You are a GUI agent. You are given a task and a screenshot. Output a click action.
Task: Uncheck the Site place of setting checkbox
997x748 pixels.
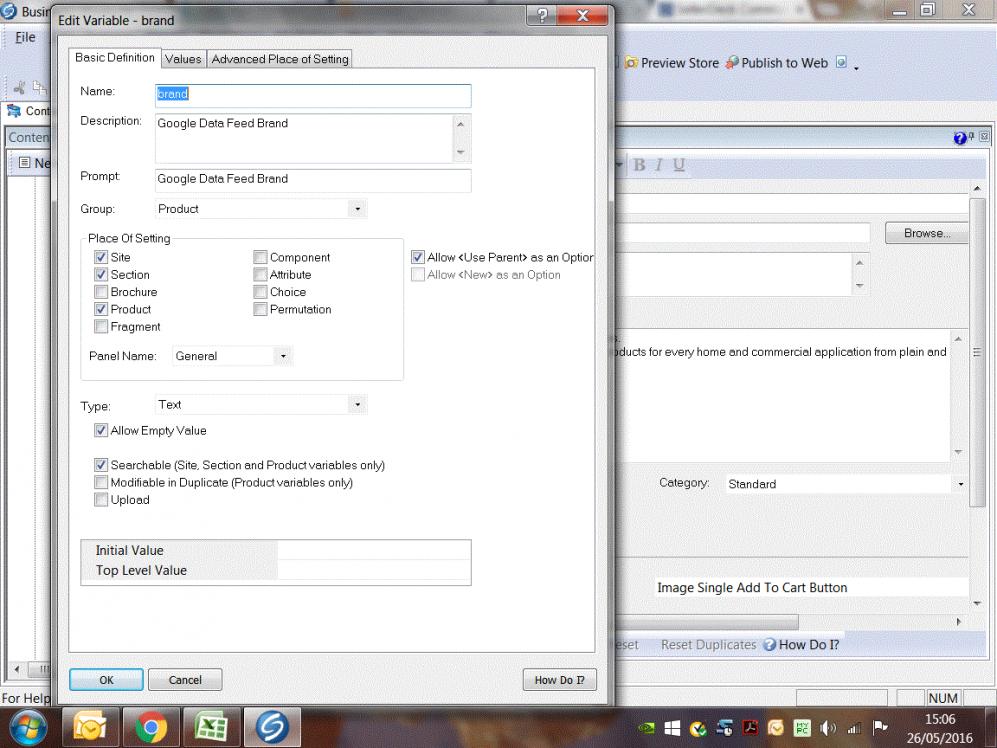coord(101,257)
